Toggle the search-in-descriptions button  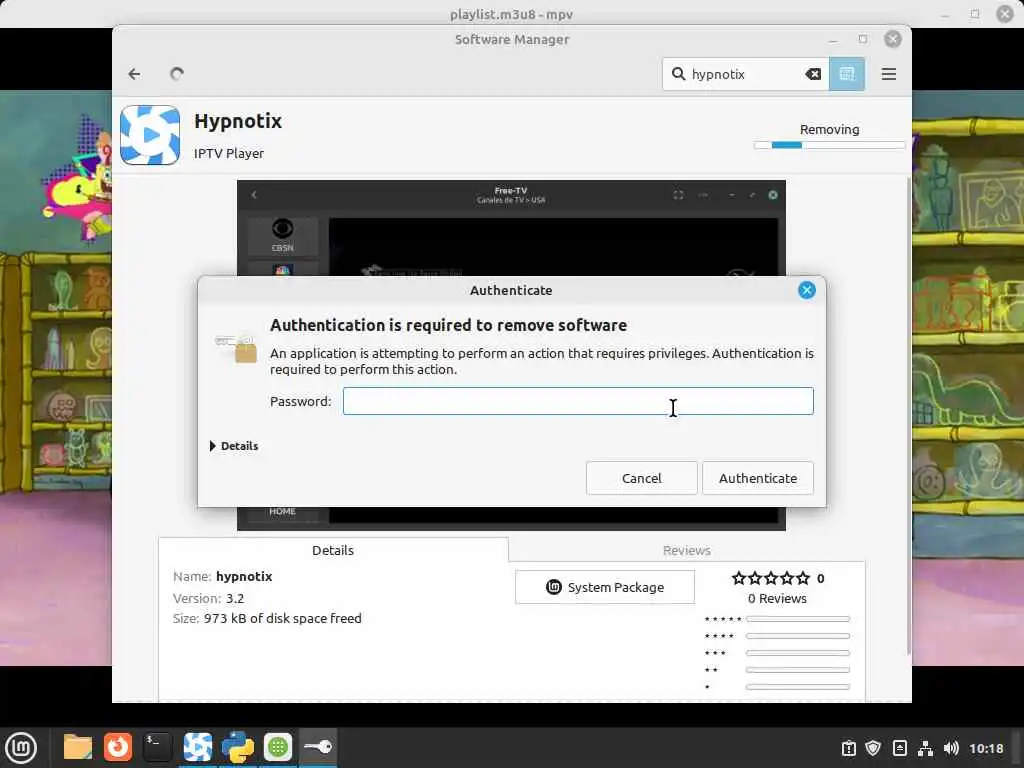(847, 74)
